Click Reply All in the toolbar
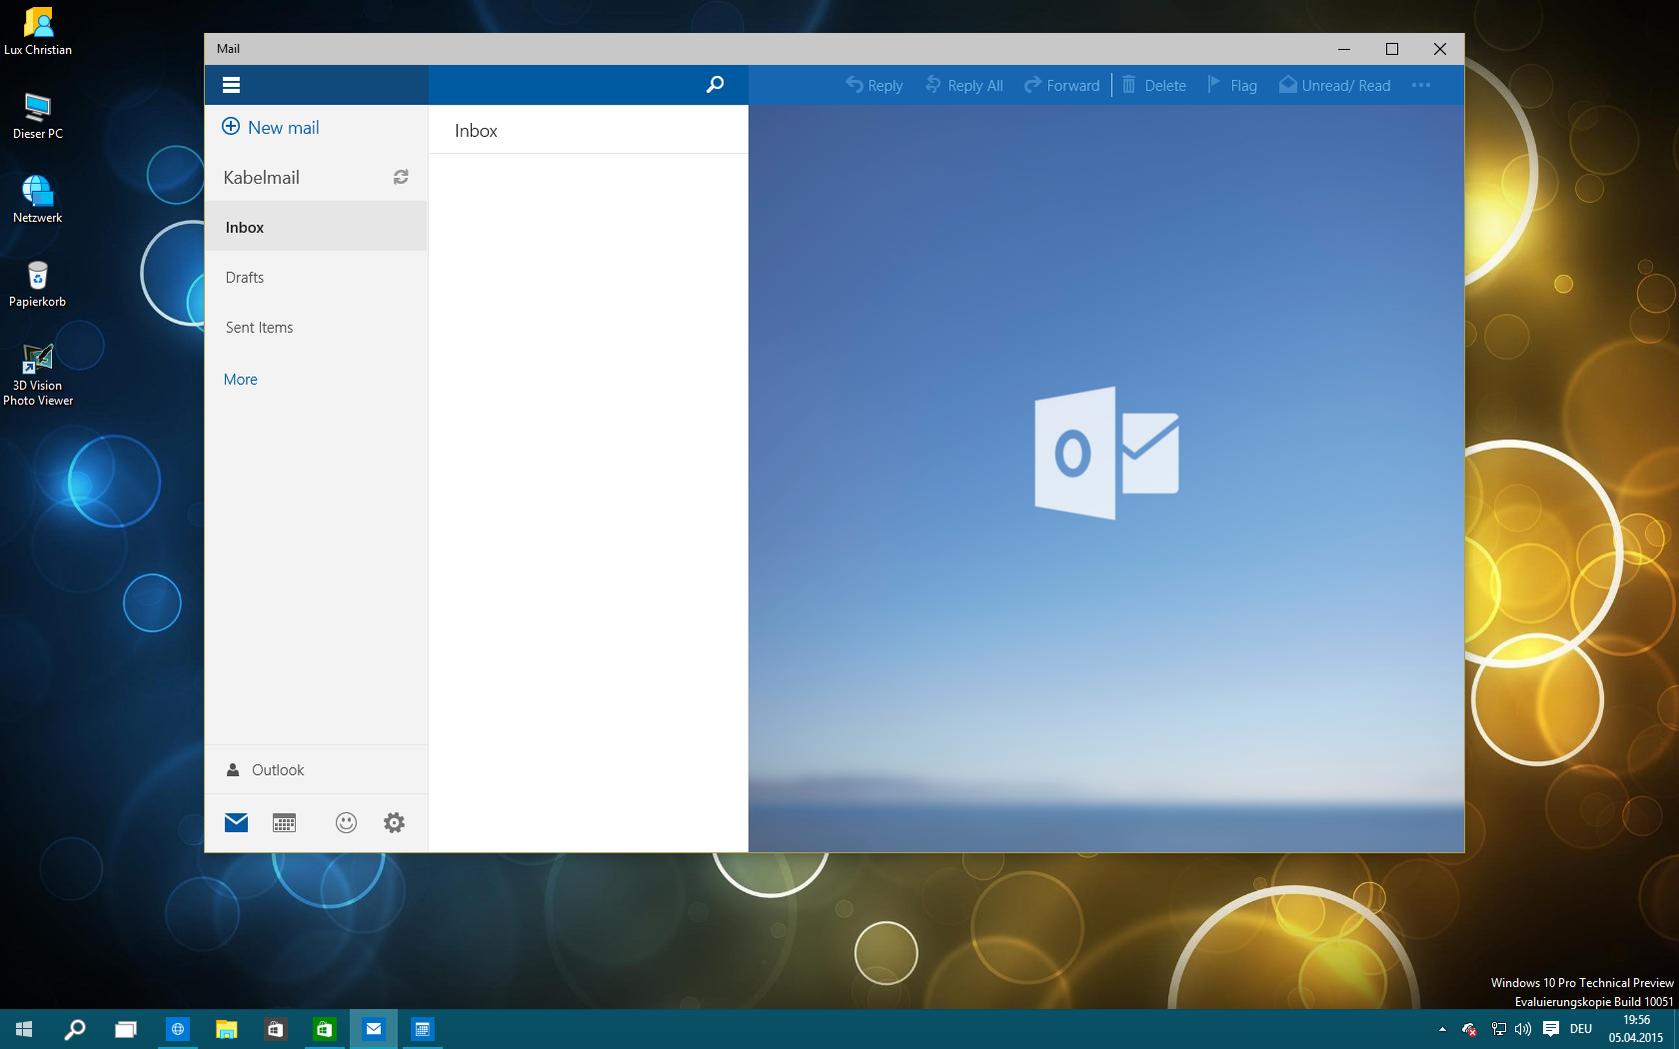Viewport: 1679px width, 1049px height. [x=964, y=85]
